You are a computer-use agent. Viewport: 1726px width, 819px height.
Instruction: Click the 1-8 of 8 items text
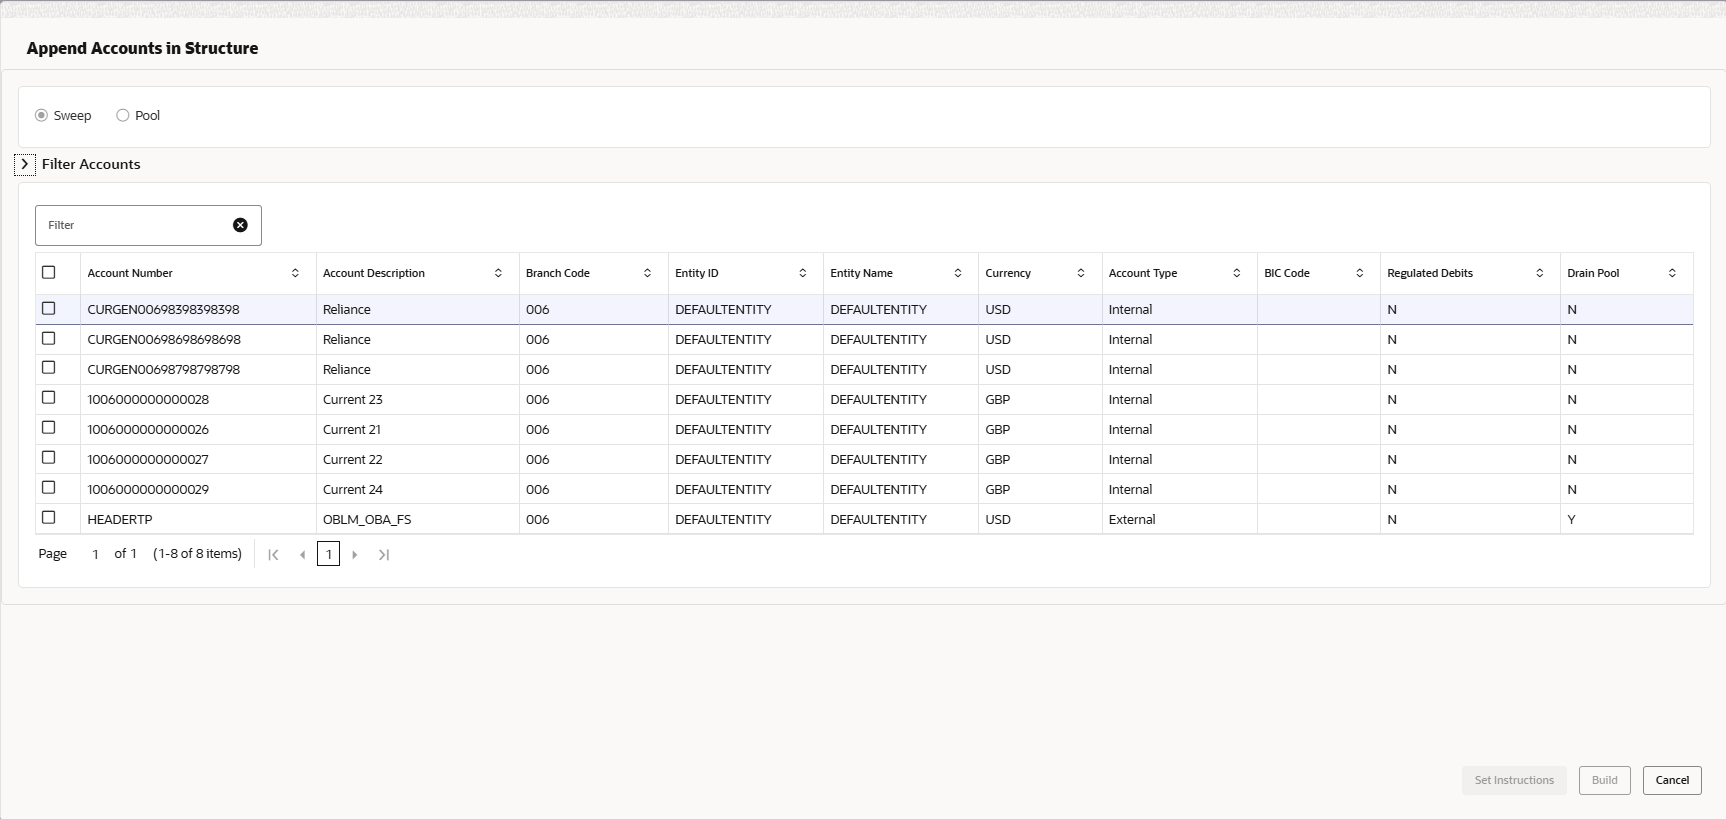pyautogui.click(x=197, y=554)
